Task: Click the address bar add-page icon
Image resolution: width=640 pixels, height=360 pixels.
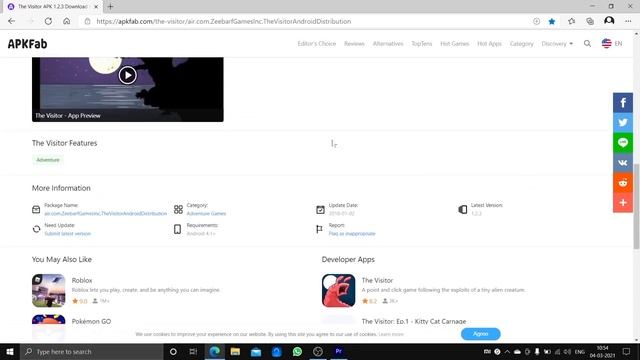Action: pos(536,21)
